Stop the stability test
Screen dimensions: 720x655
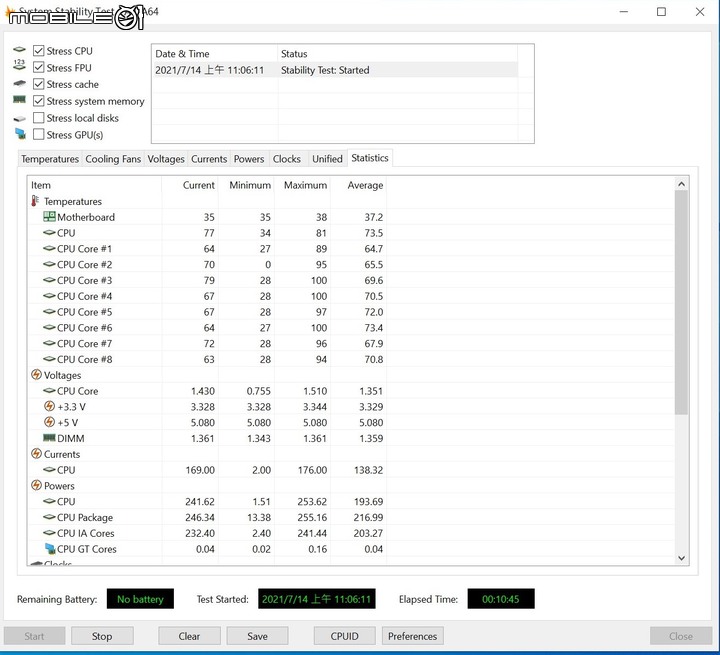coord(102,636)
